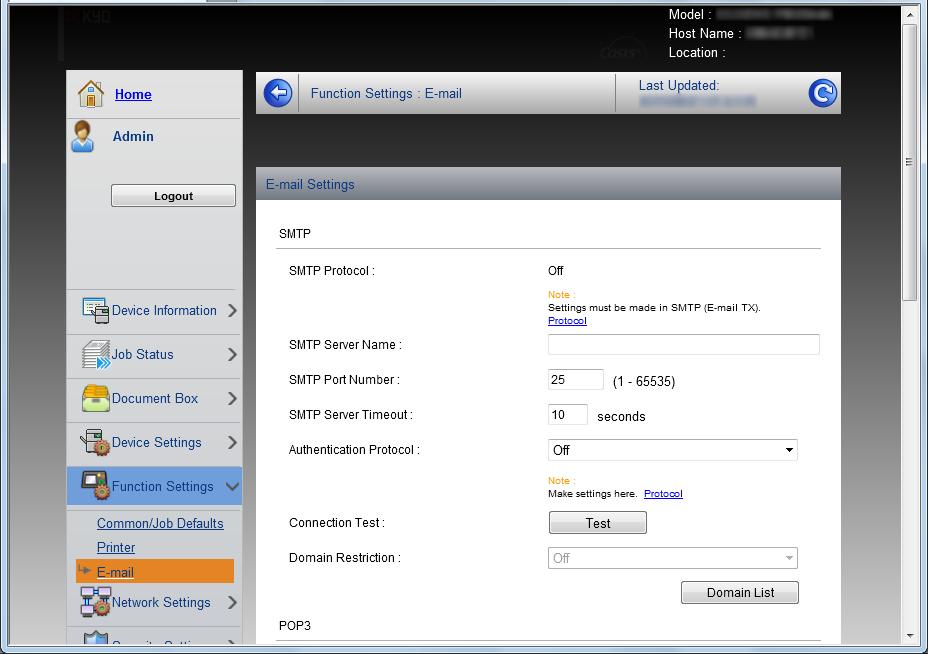The height and width of the screenshot is (654, 928).
Task: Expand the Device Settings chevron
Action: (x=233, y=442)
